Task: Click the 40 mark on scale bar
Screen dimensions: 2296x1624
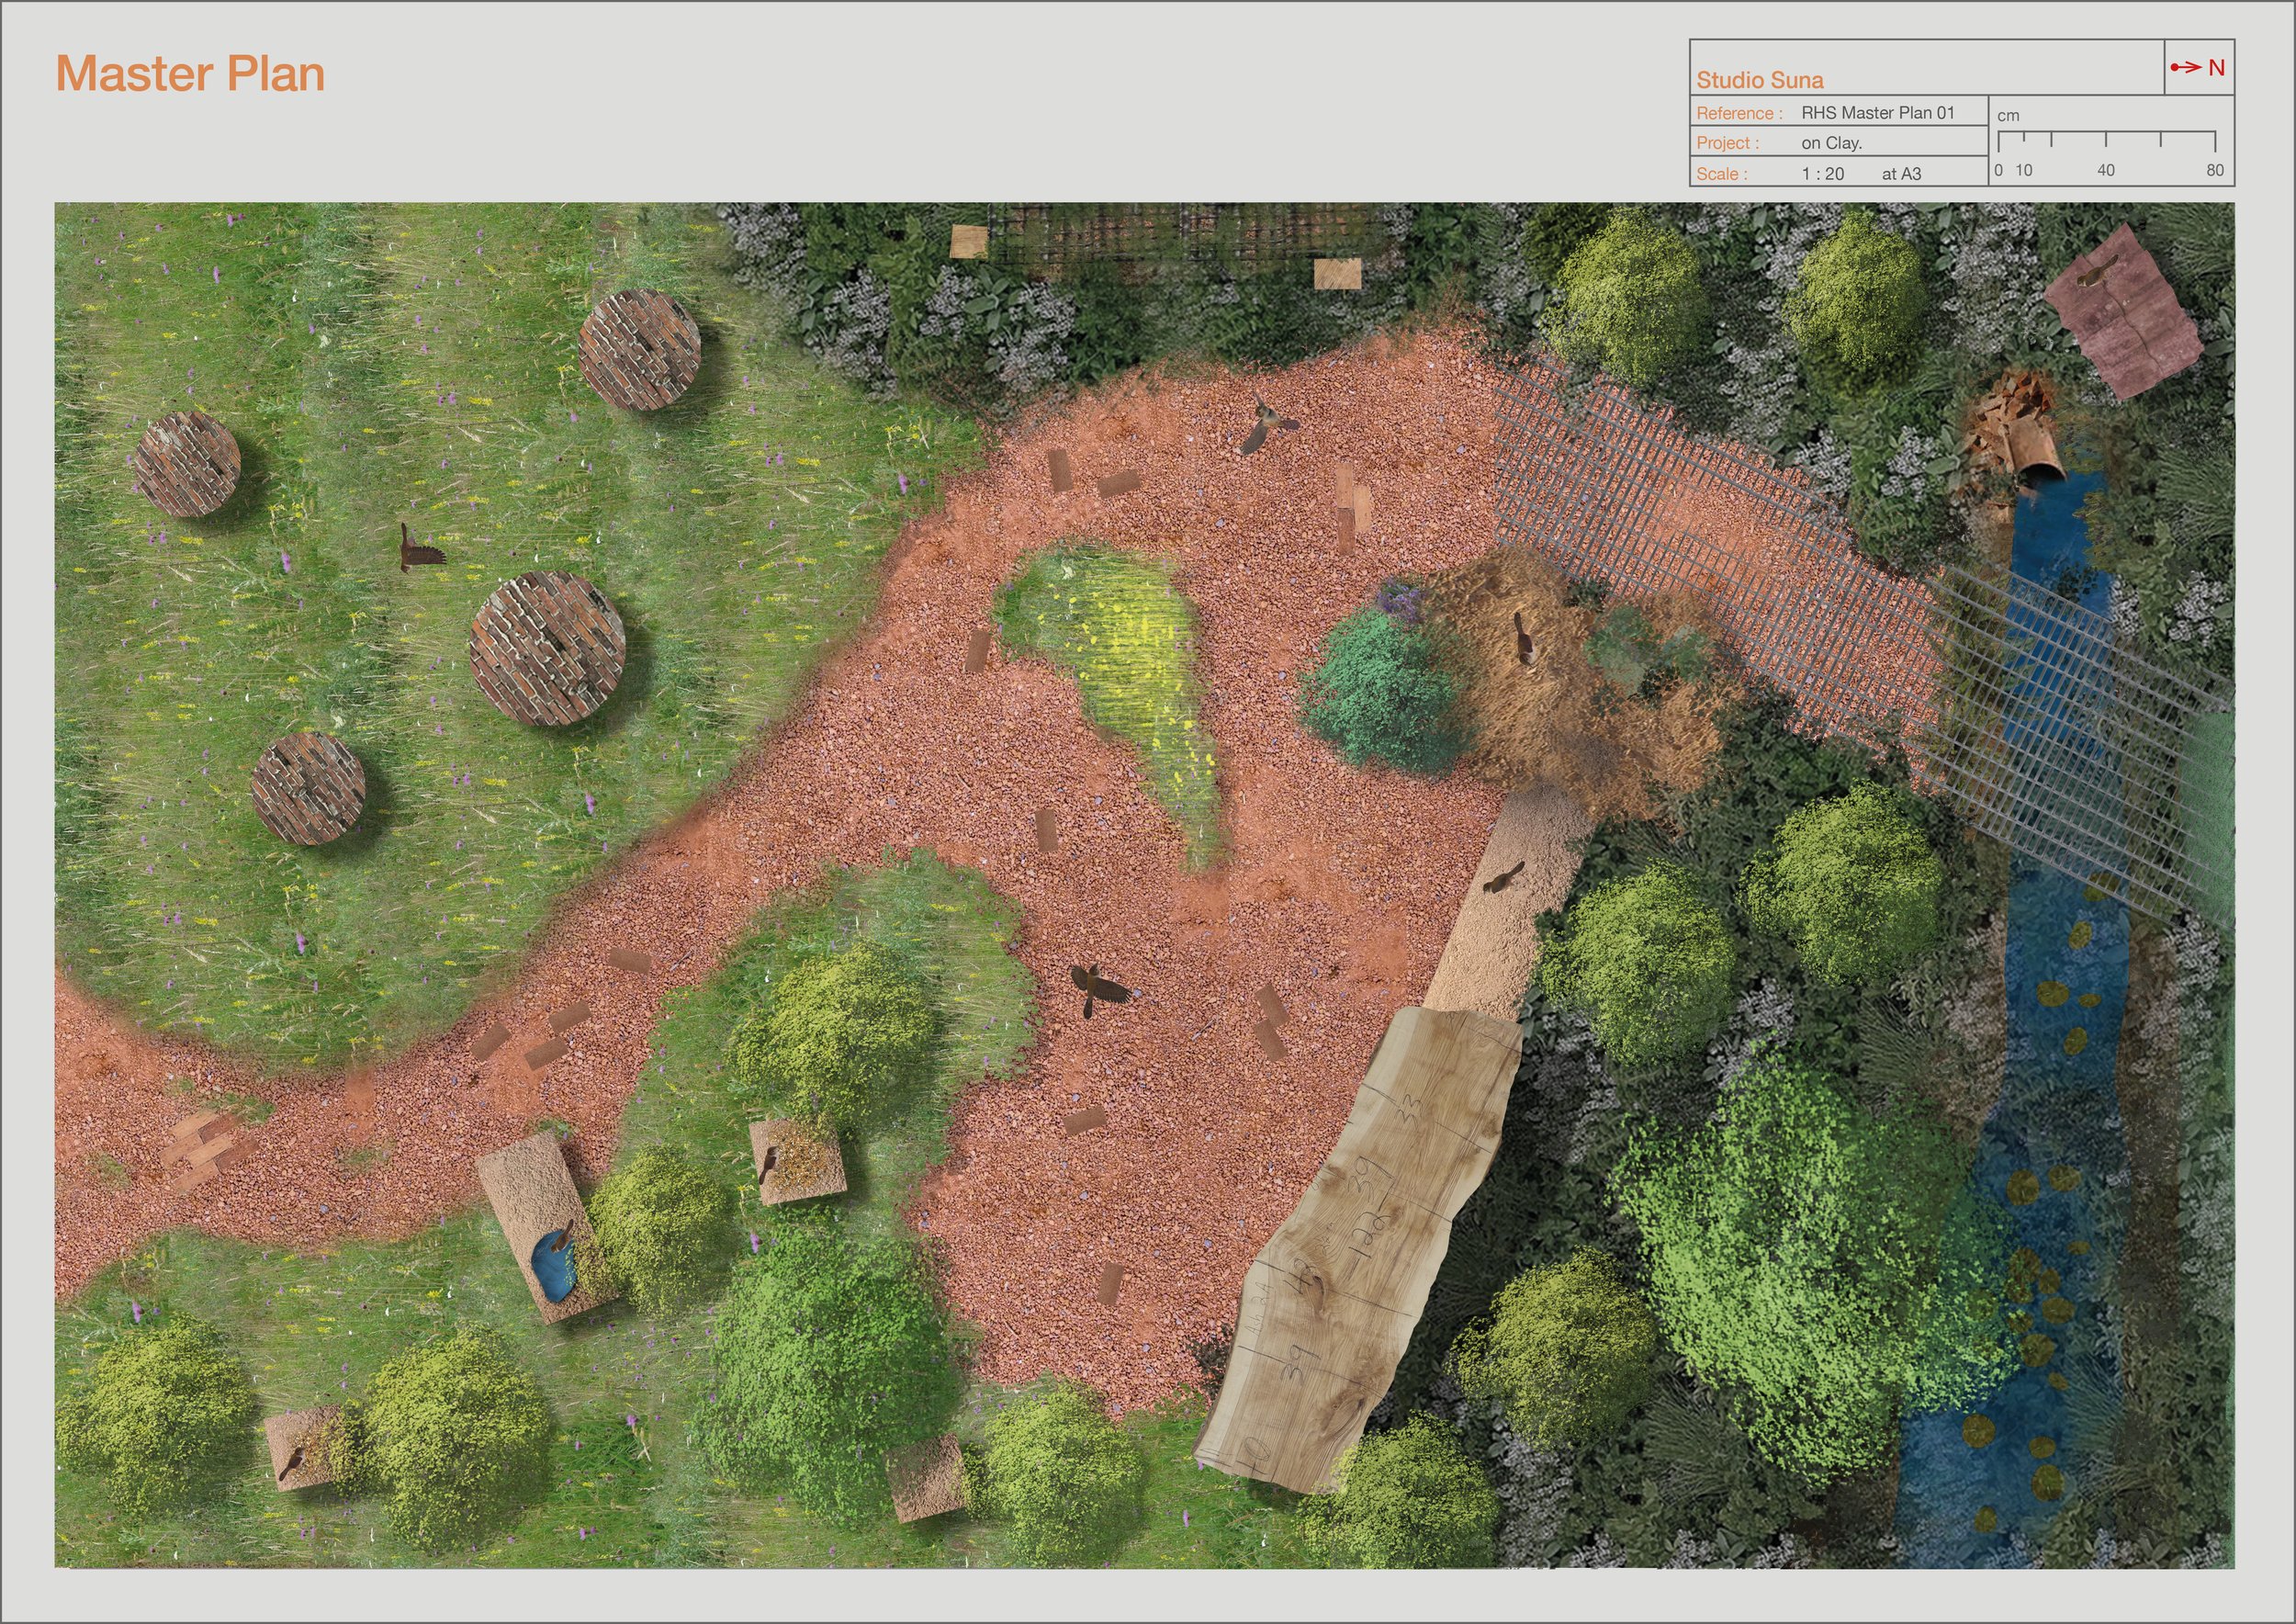Action: tap(2105, 170)
